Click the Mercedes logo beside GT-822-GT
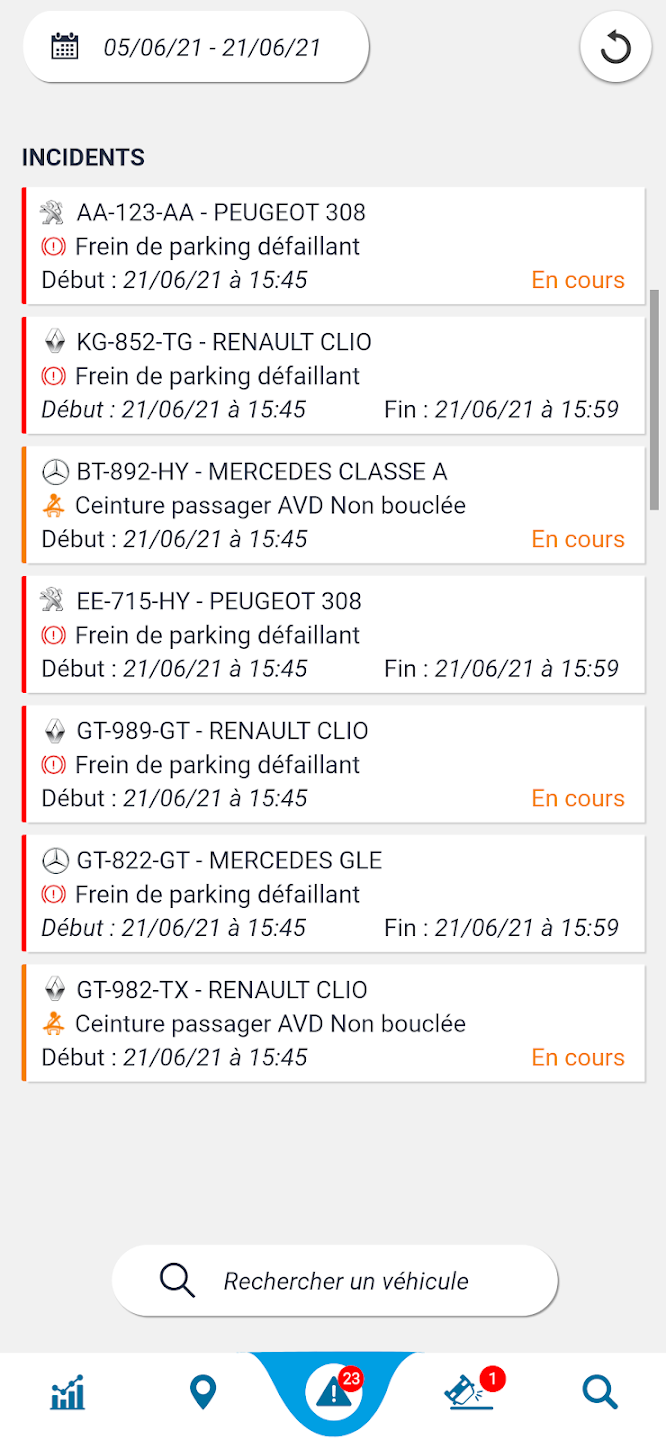The width and height of the screenshot is (666, 1440). [55, 860]
